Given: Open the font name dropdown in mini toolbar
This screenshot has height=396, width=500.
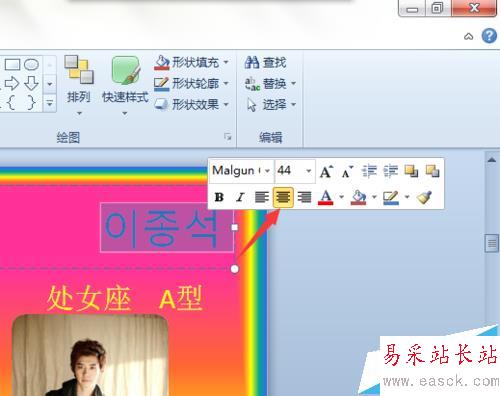Looking at the screenshot, I should click(x=267, y=171).
